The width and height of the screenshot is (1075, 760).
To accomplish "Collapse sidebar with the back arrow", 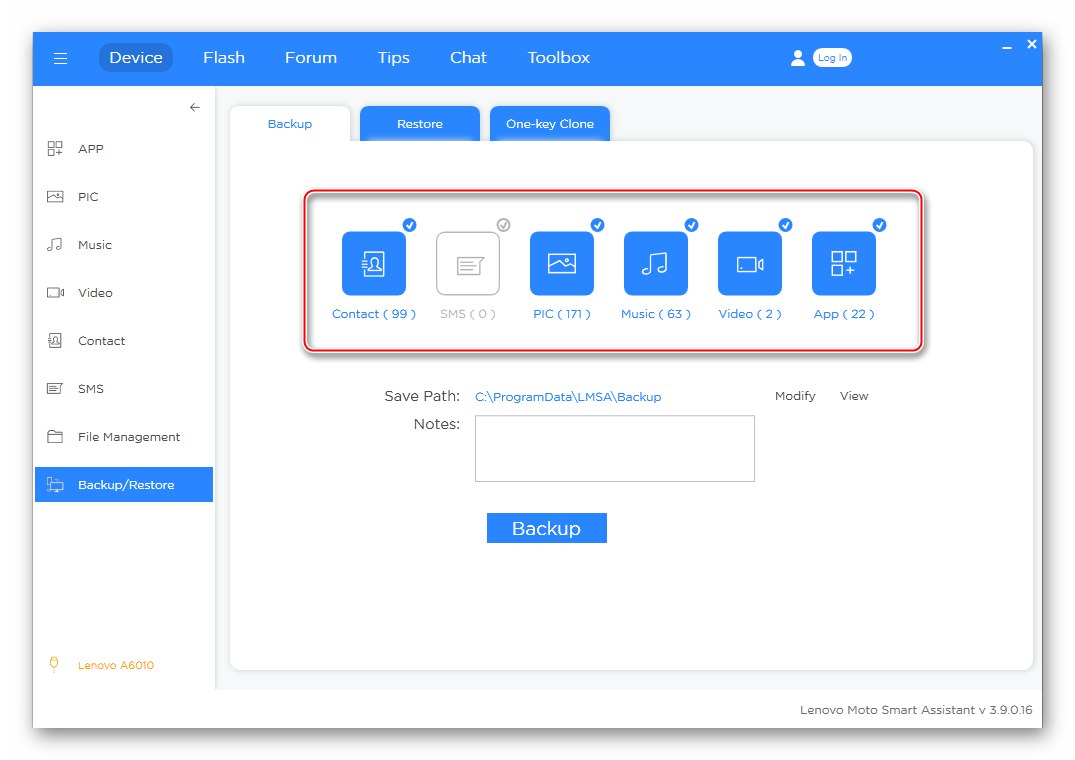I will [x=195, y=108].
